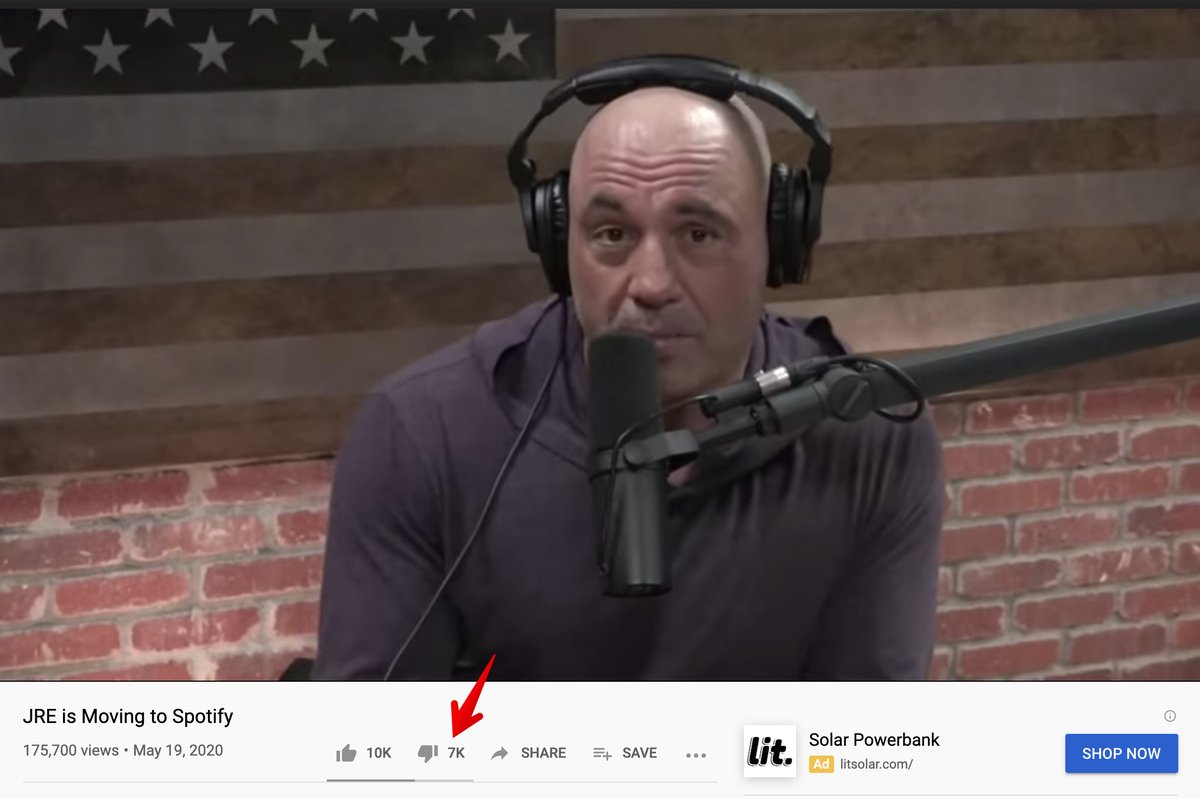
Task: Open the three-dot more actions menu
Action: click(x=696, y=755)
